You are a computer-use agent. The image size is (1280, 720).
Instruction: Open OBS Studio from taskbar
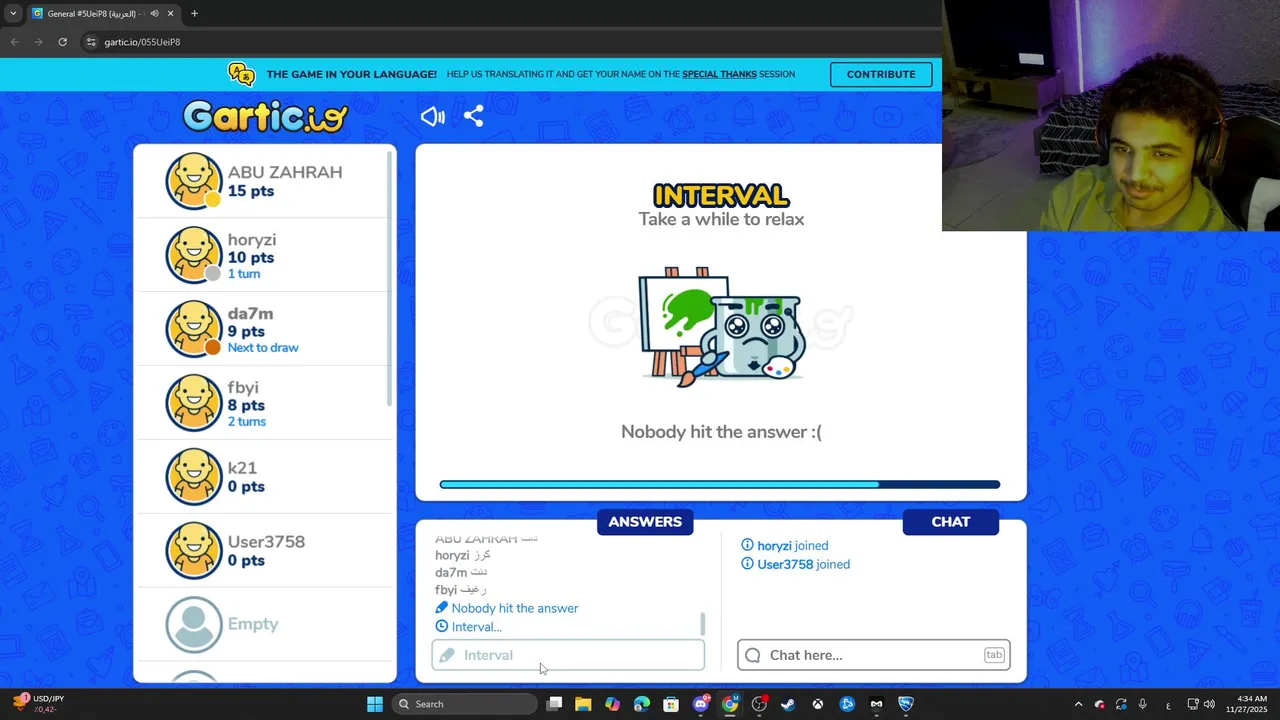pos(759,704)
